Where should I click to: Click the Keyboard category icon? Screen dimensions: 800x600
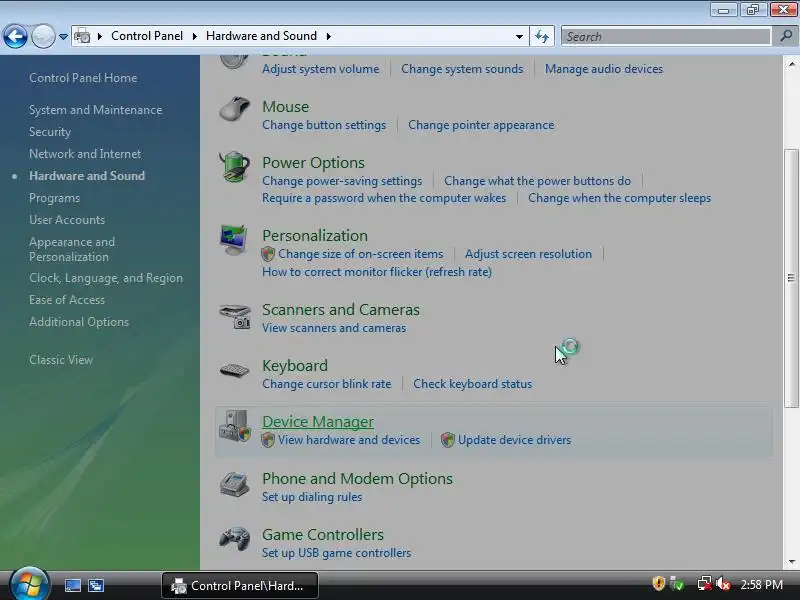click(x=234, y=370)
